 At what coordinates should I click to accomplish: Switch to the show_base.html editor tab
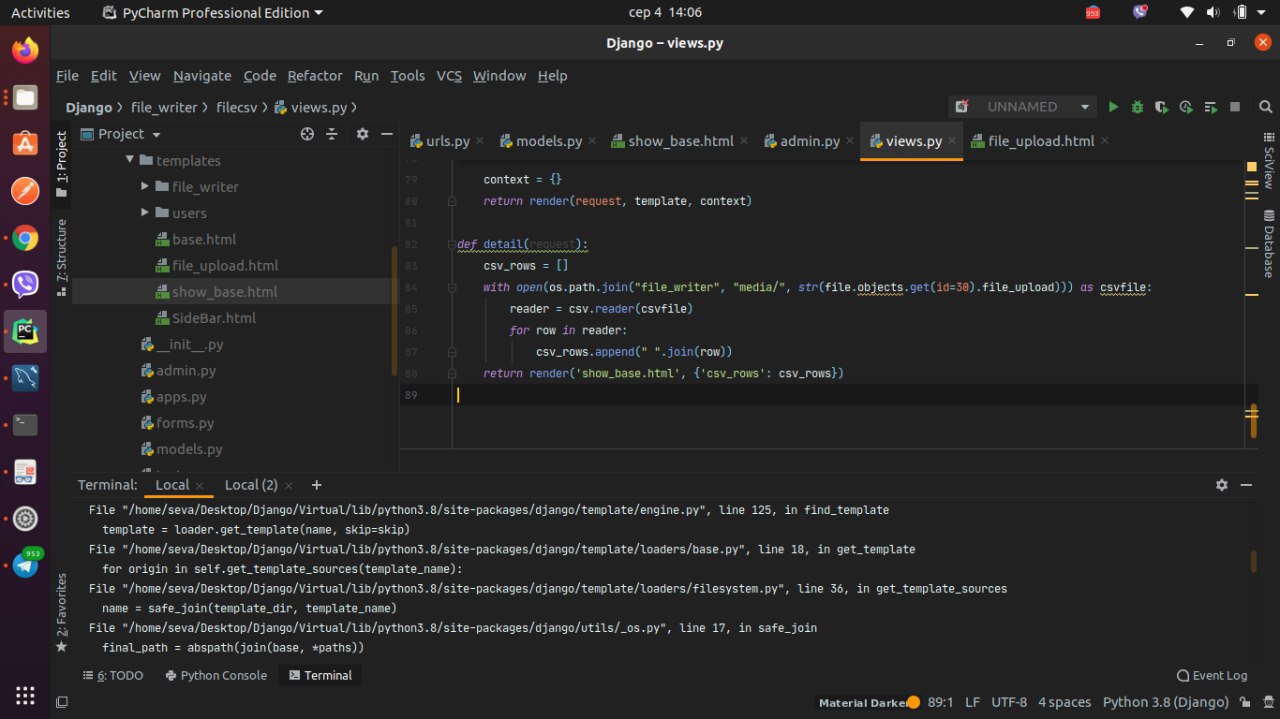point(680,141)
